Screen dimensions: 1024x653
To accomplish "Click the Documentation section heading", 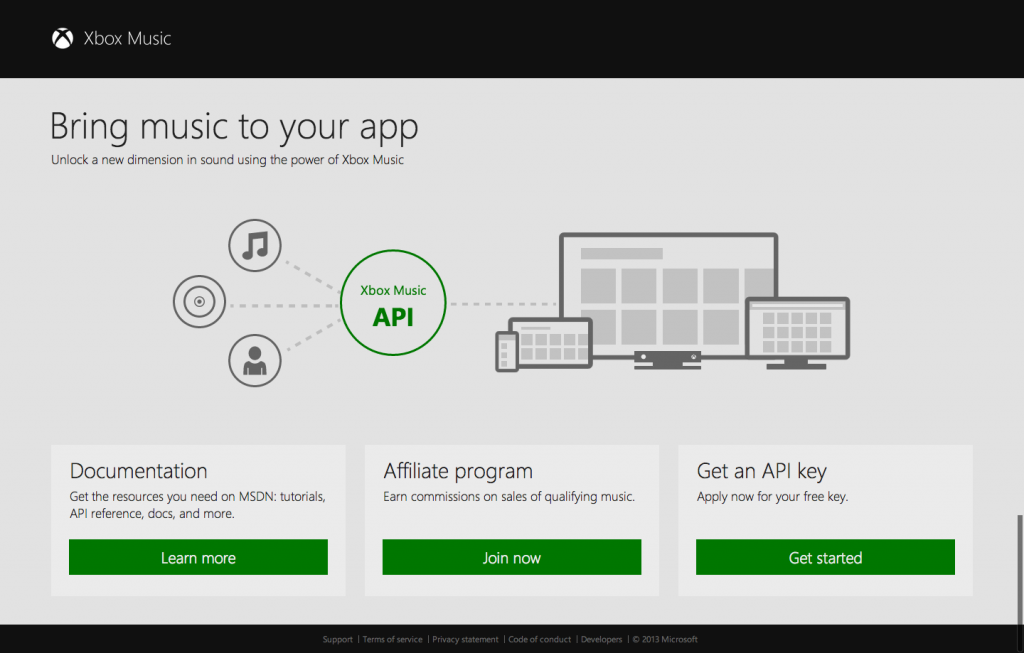I will point(137,471).
